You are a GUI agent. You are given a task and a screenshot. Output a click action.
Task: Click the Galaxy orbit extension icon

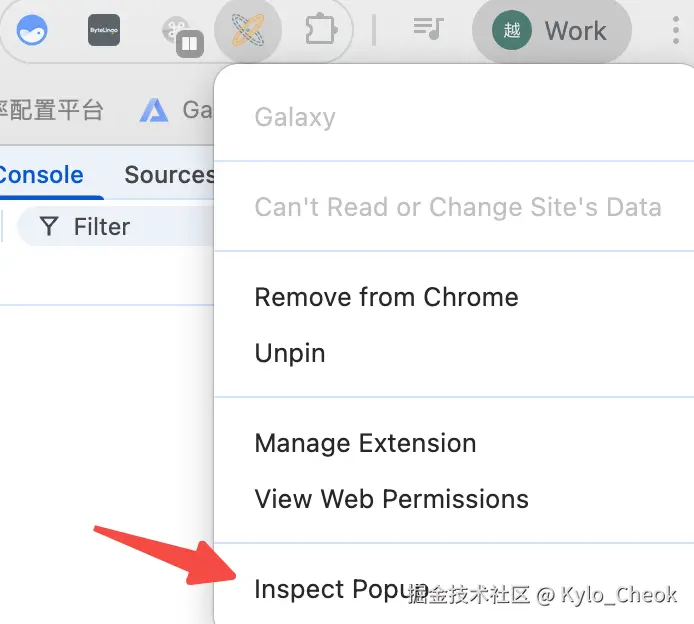pos(247,31)
